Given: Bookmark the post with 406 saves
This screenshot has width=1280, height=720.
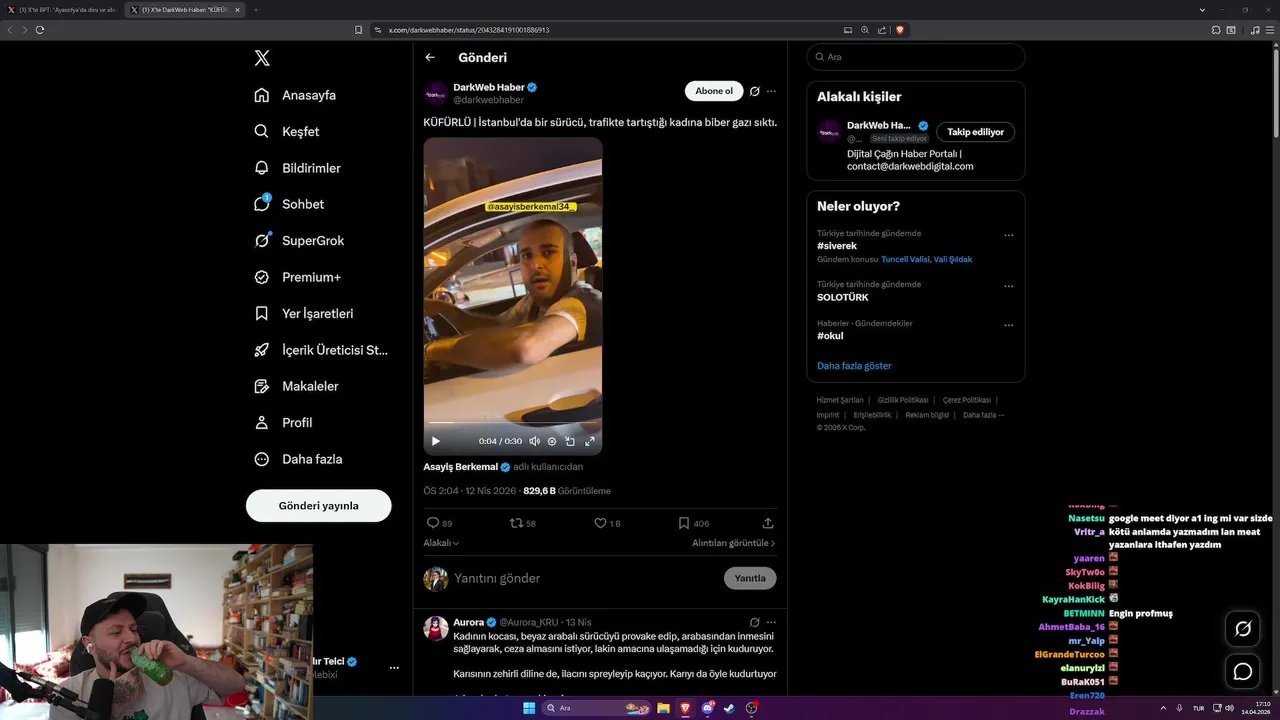Looking at the screenshot, I should click(x=693, y=523).
